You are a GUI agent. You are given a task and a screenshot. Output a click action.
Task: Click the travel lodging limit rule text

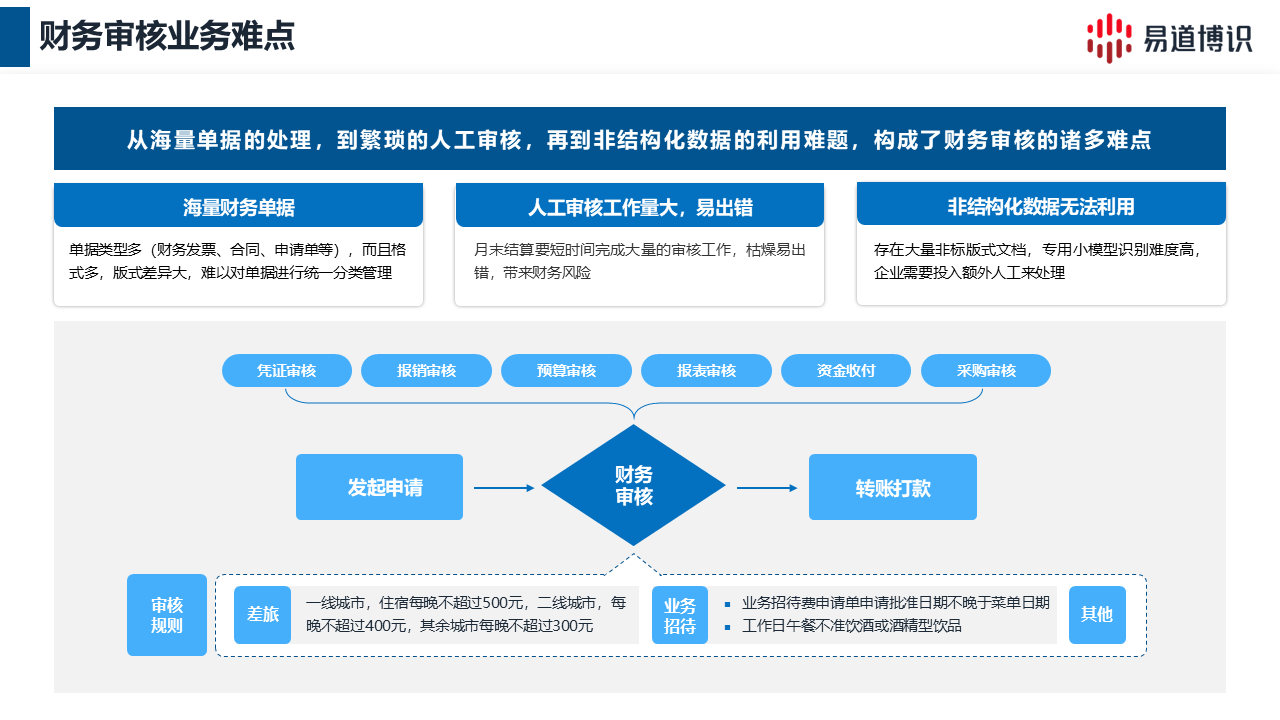click(x=466, y=614)
